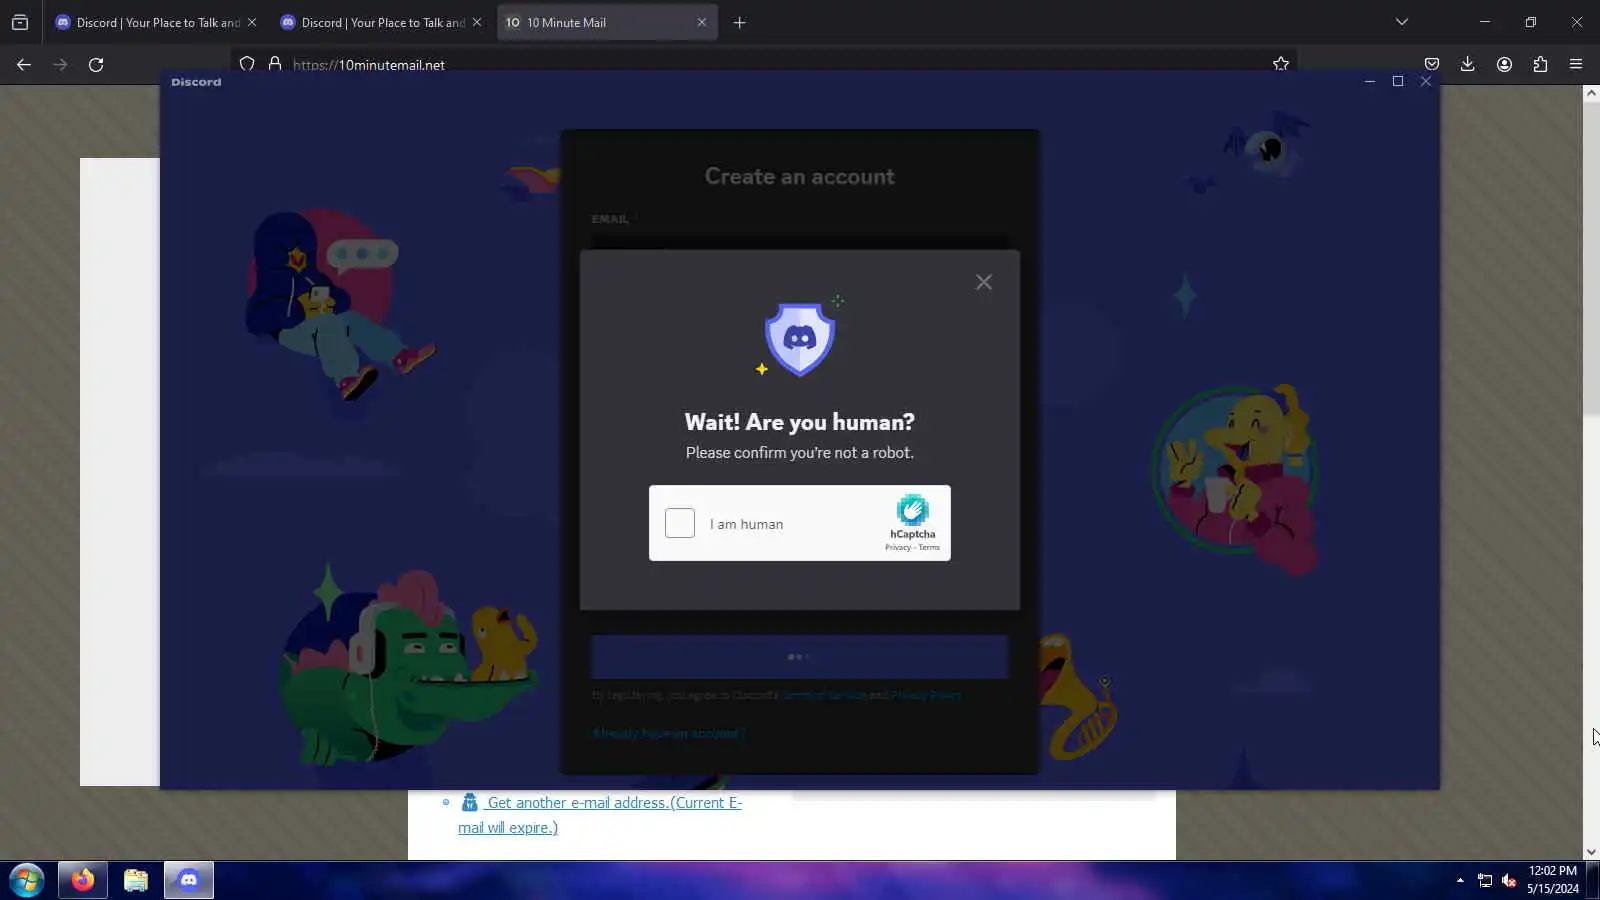Open Discord from the taskbar
Image resolution: width=1600 pixels, height=900 pixels.
[189, 880]
